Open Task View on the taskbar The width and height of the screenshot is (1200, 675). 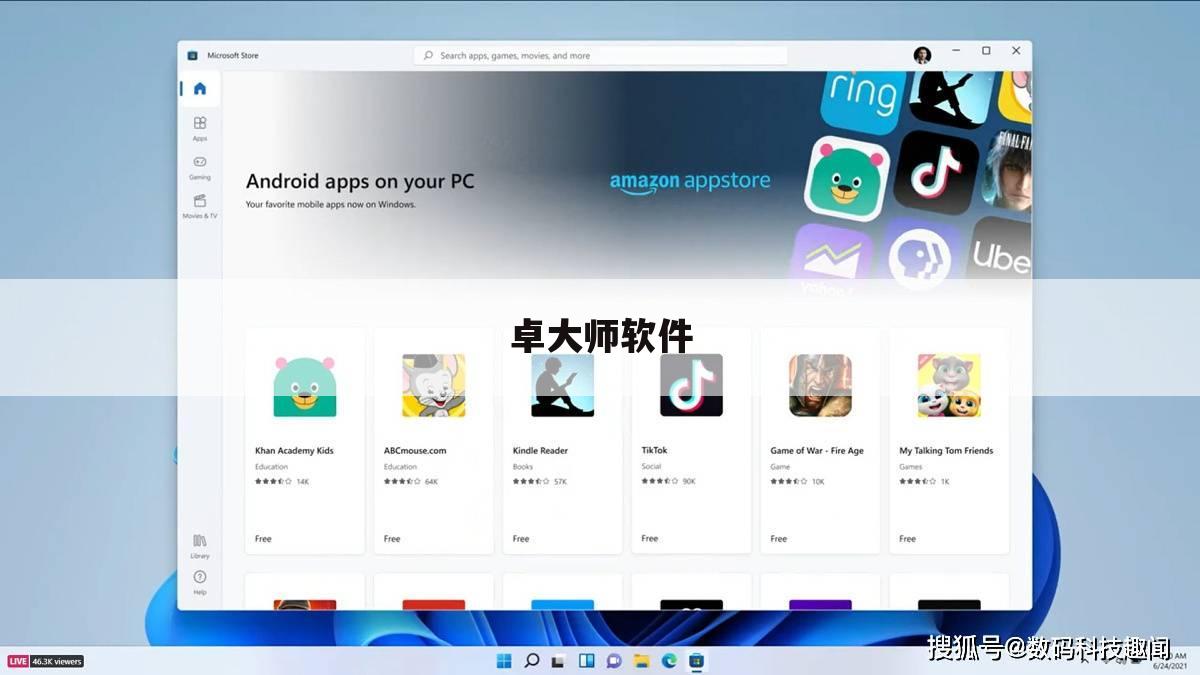click(x=559, y=661)
